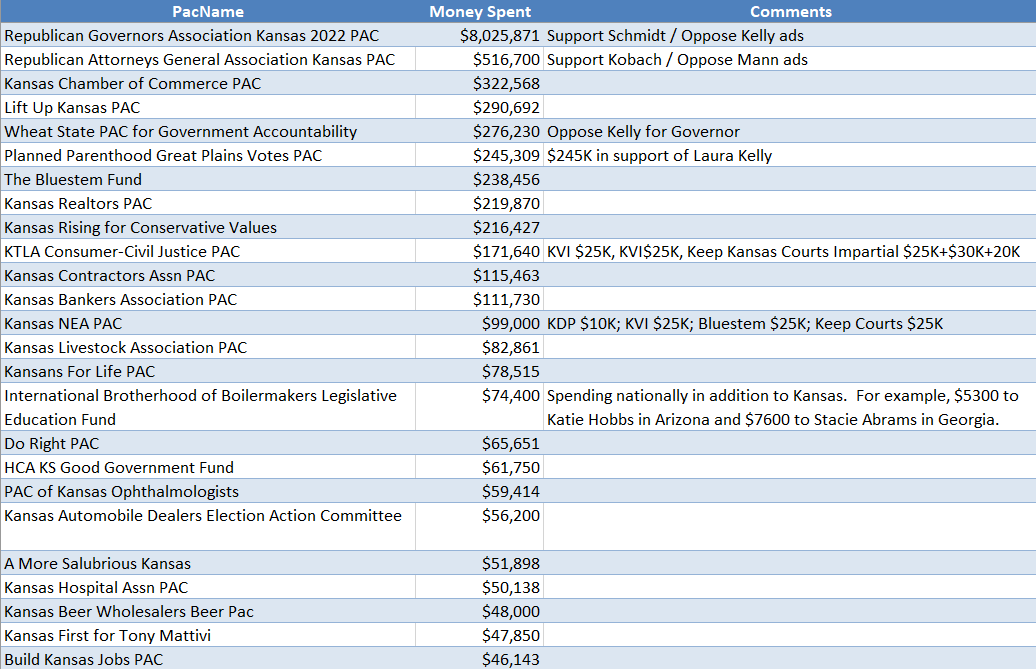Select the $82,861 amount cell

[480, 347]
